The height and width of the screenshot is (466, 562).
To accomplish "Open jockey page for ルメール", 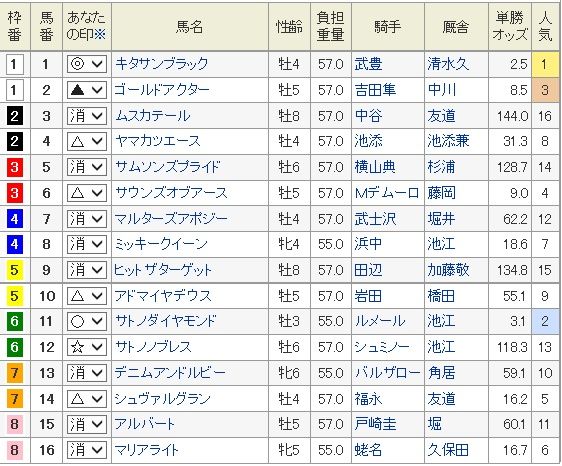I will 380,321.
